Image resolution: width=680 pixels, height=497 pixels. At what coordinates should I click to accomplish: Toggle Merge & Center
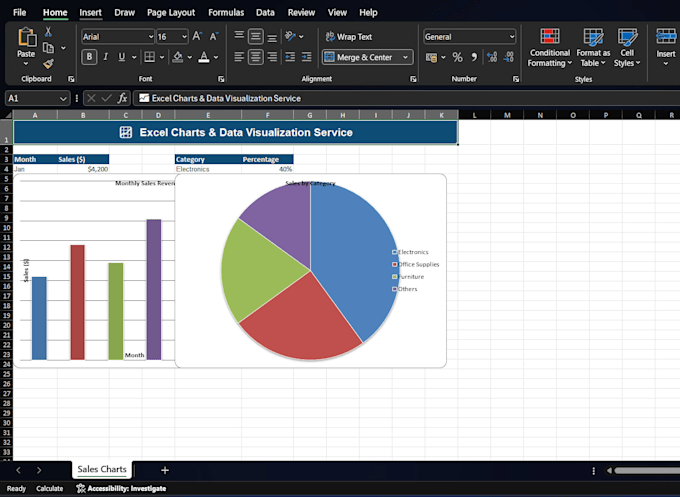[360, 57]
